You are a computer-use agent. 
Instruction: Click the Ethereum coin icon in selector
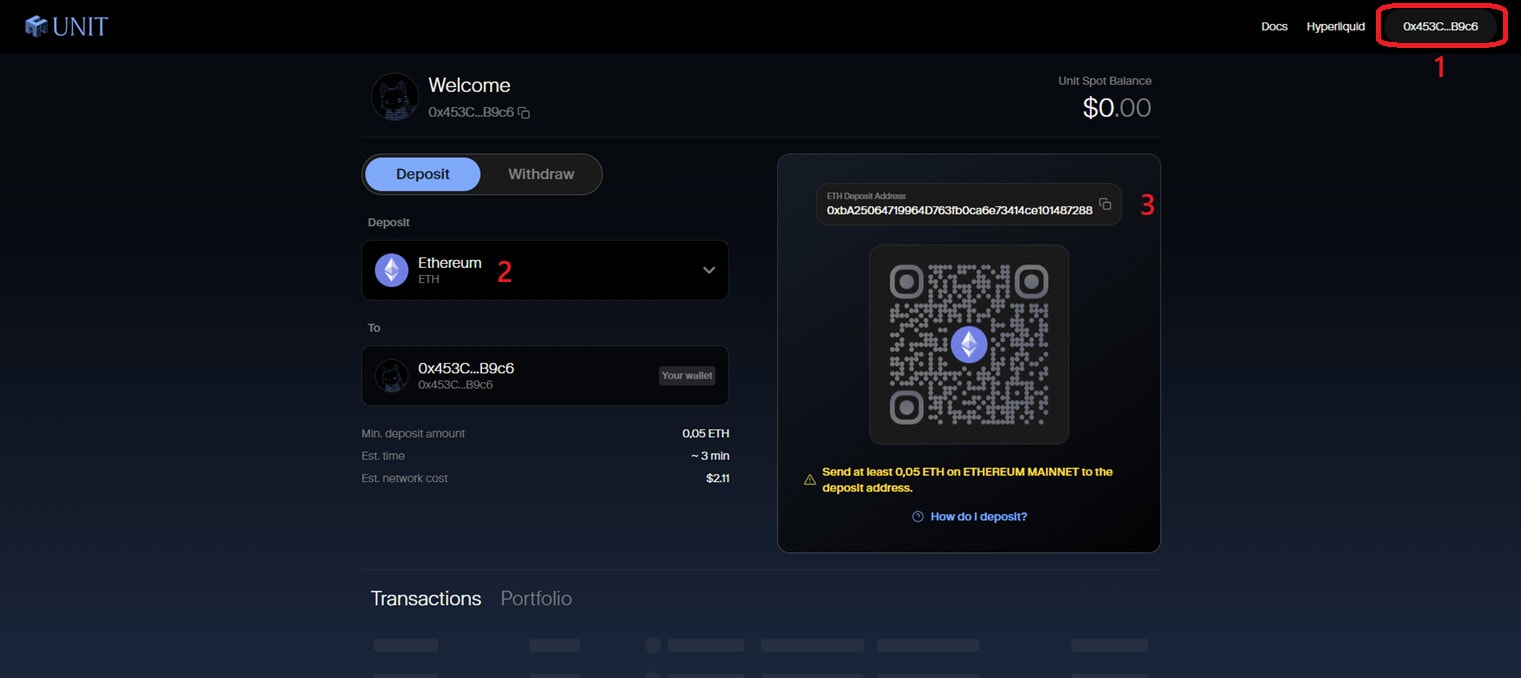tap(391, 270)
